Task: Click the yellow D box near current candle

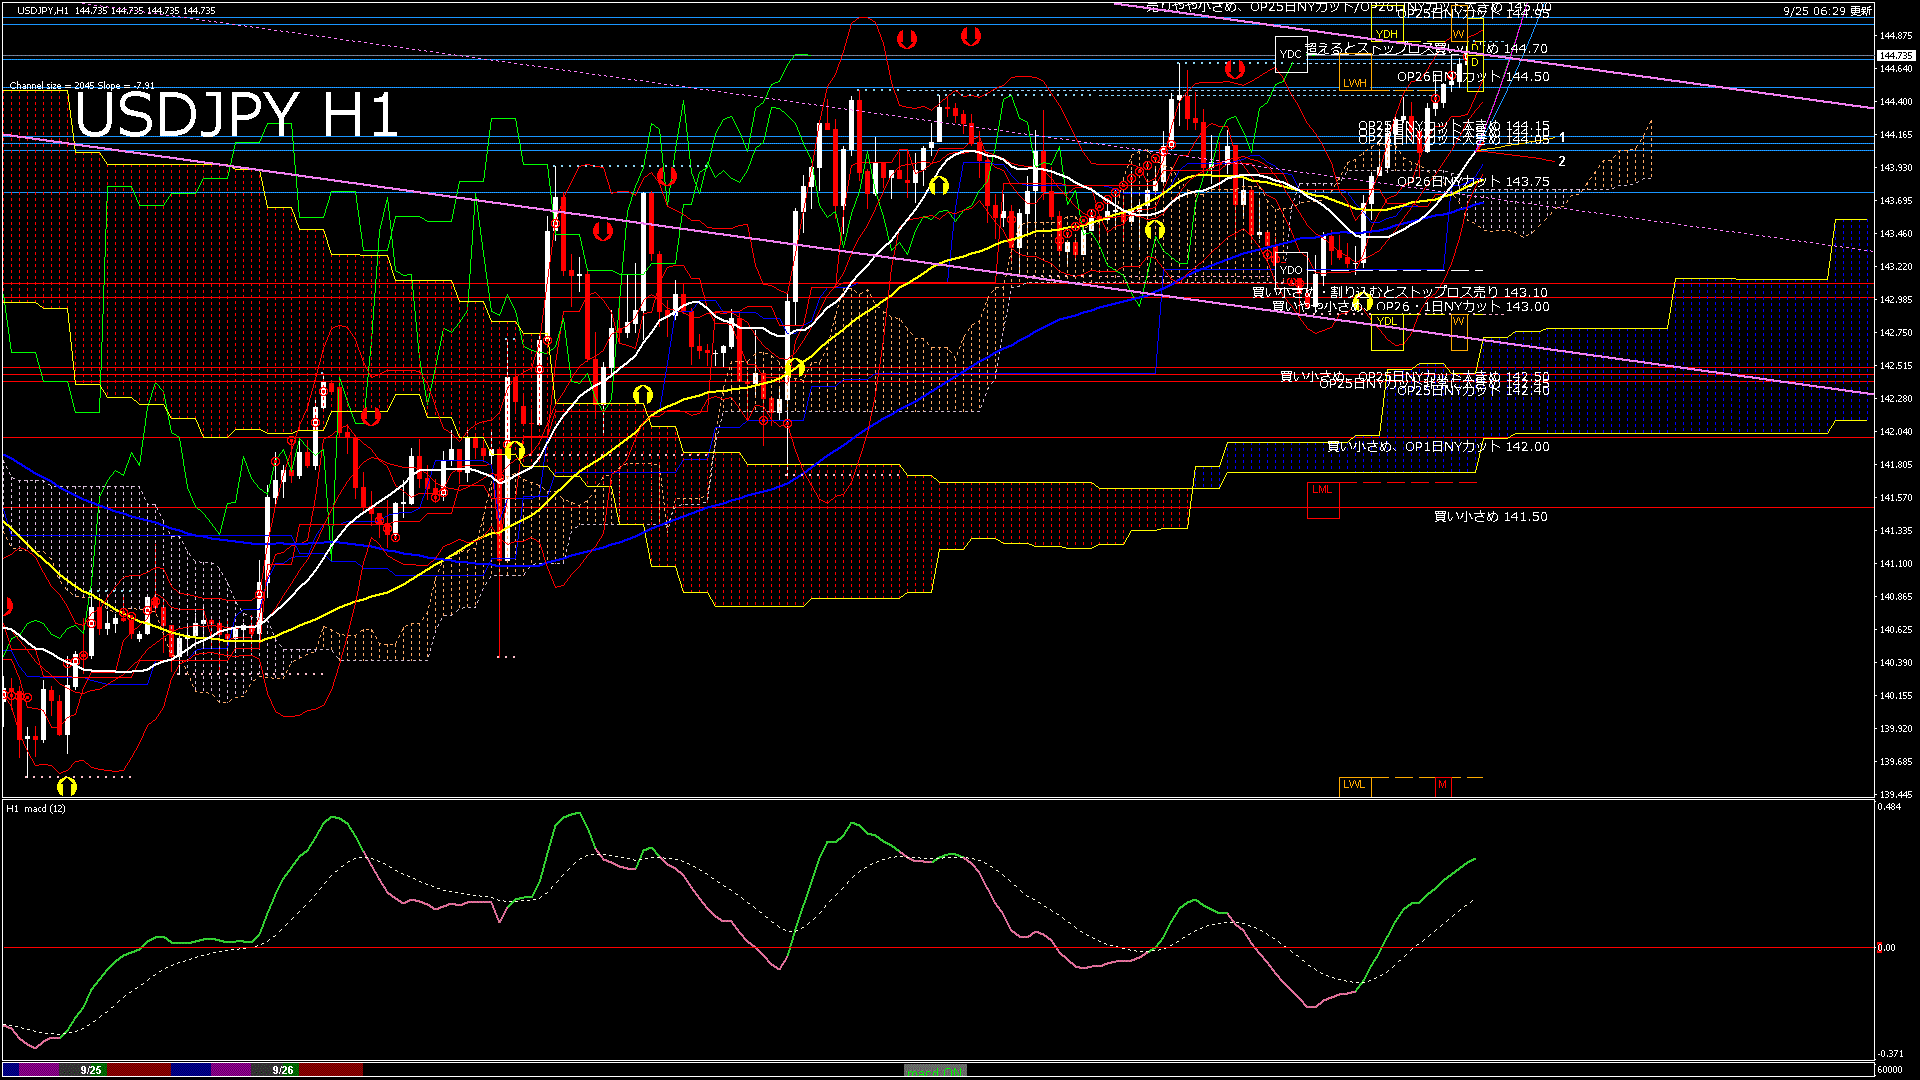Action: coord(1474,63)
